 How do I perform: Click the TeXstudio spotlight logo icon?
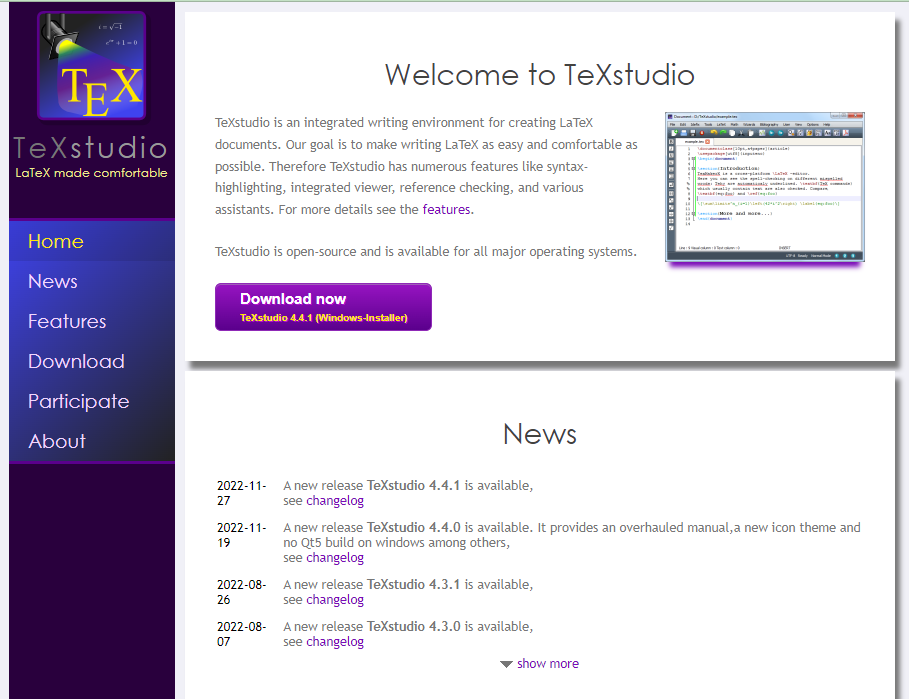(92, 65)
